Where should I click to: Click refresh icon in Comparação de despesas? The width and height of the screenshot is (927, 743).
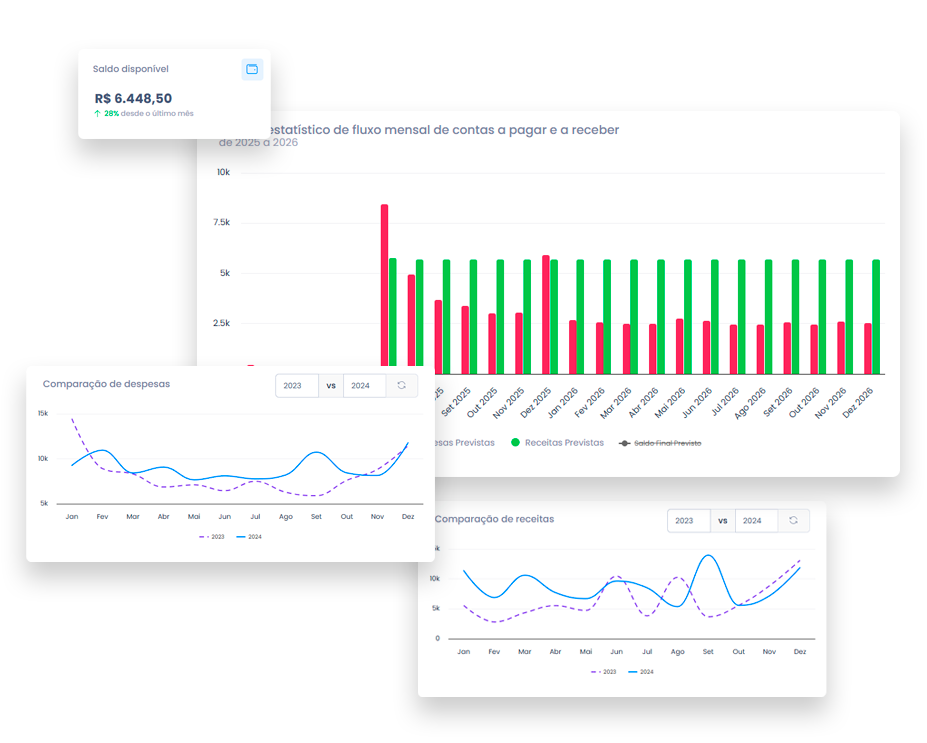pyautogui.click(x=401, y=385)
